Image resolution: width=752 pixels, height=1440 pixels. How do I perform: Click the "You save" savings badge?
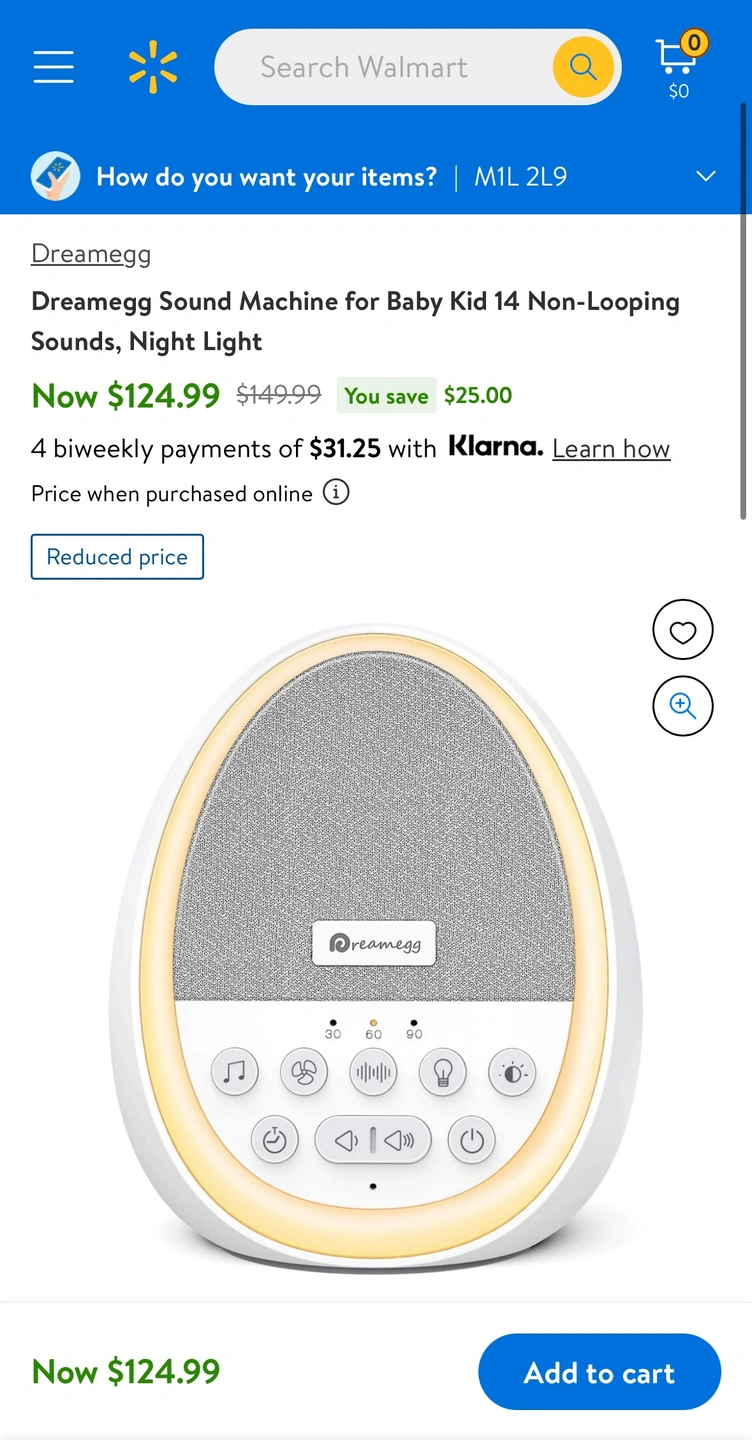(386, 396)
